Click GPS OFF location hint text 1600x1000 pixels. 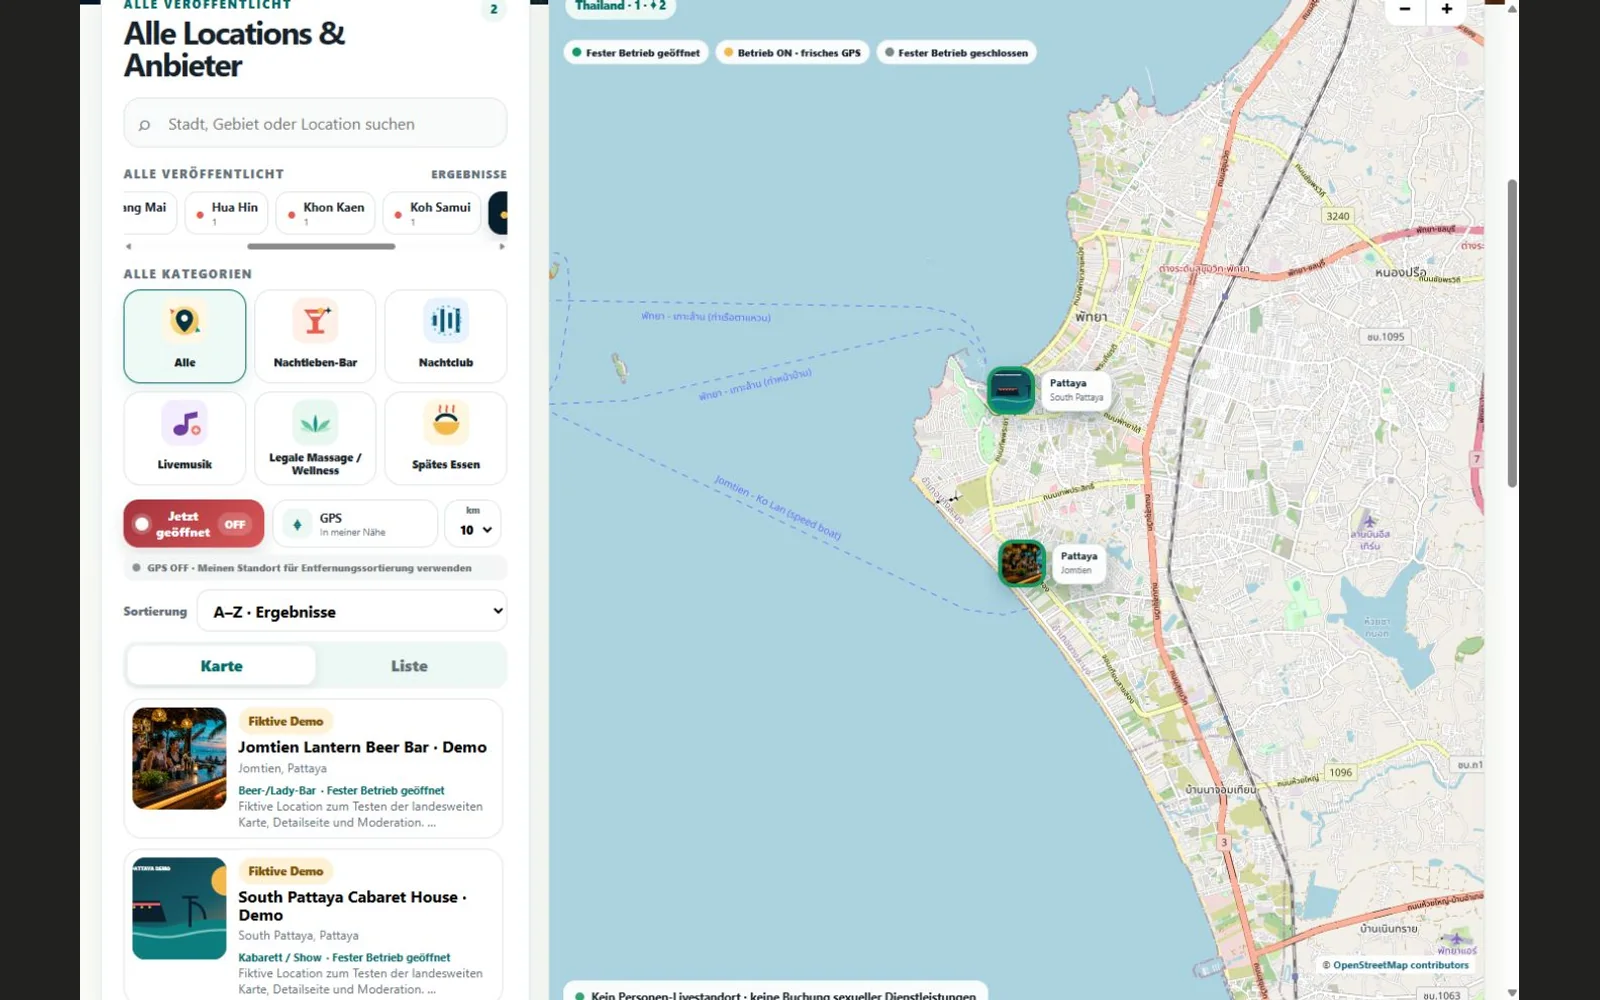(x=309, y=568)
